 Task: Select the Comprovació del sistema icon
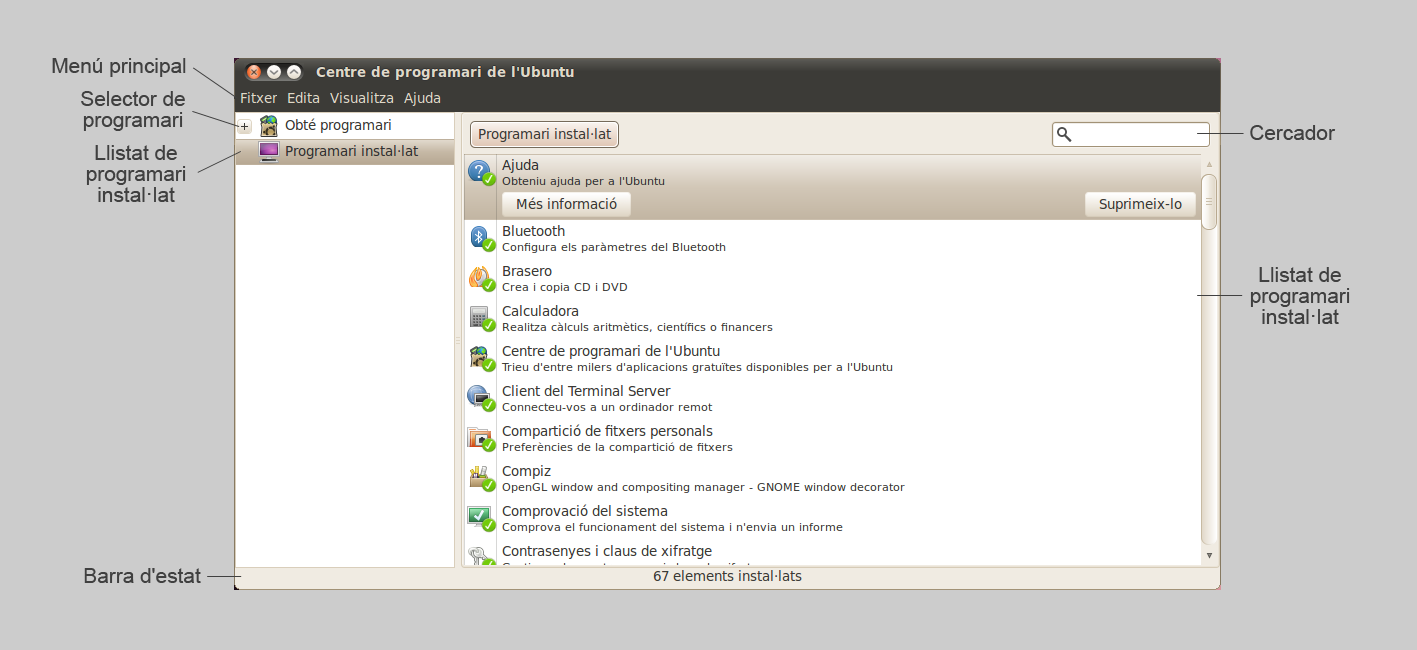481,518
